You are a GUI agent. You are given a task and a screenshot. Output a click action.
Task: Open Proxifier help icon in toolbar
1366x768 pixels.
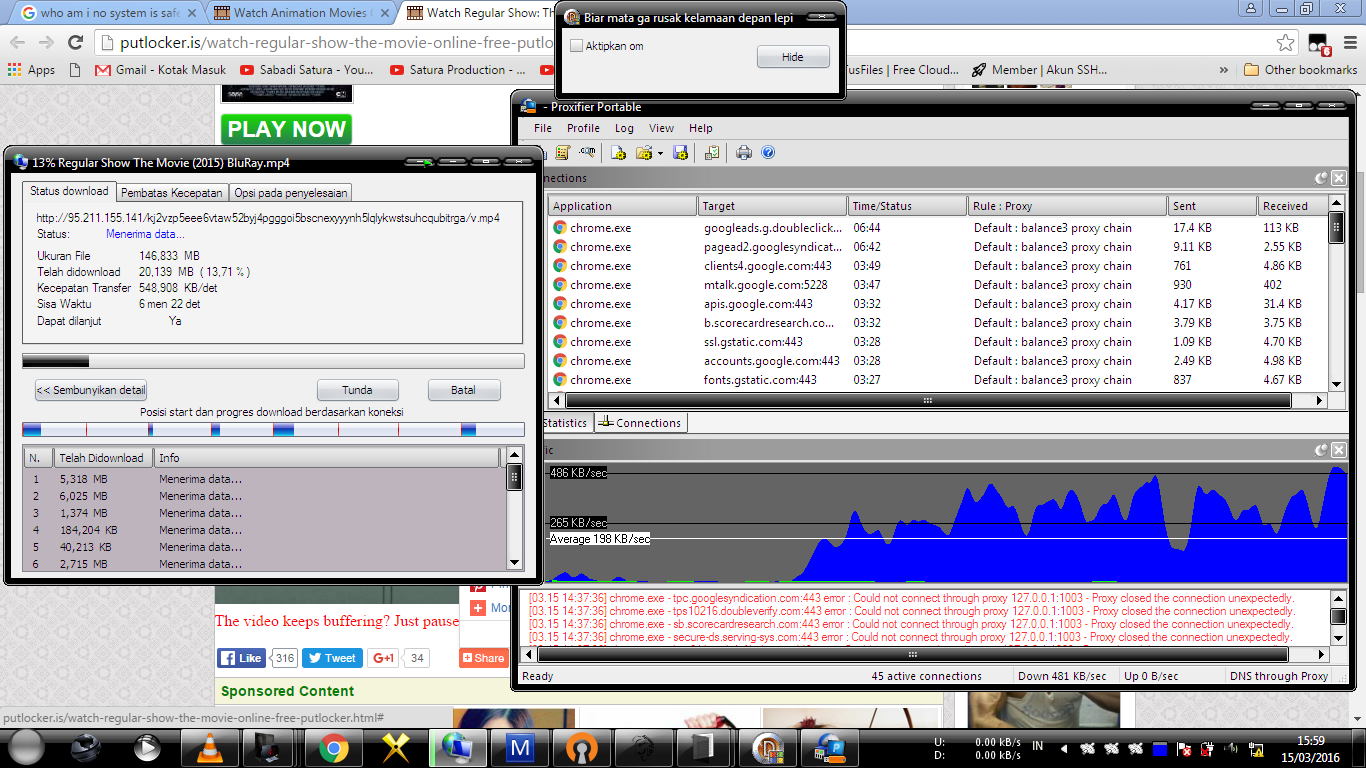(768, 153)
